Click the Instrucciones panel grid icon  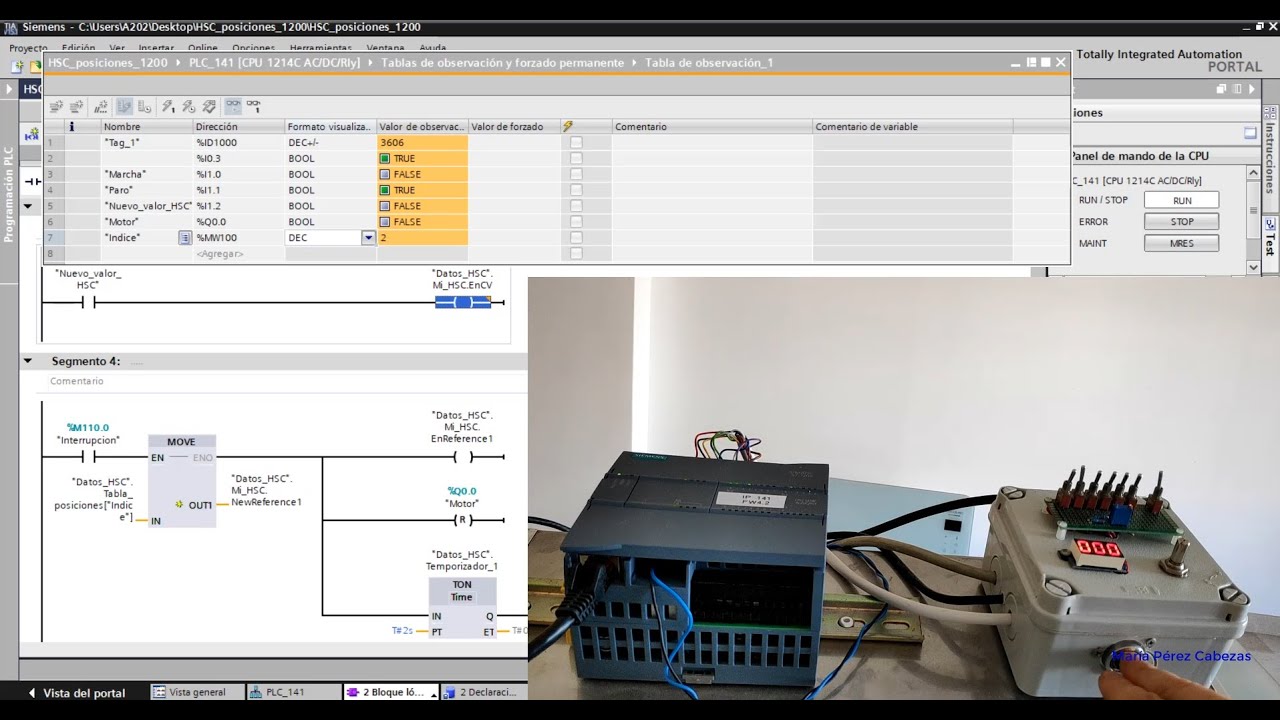click(x=1269, y=113)
